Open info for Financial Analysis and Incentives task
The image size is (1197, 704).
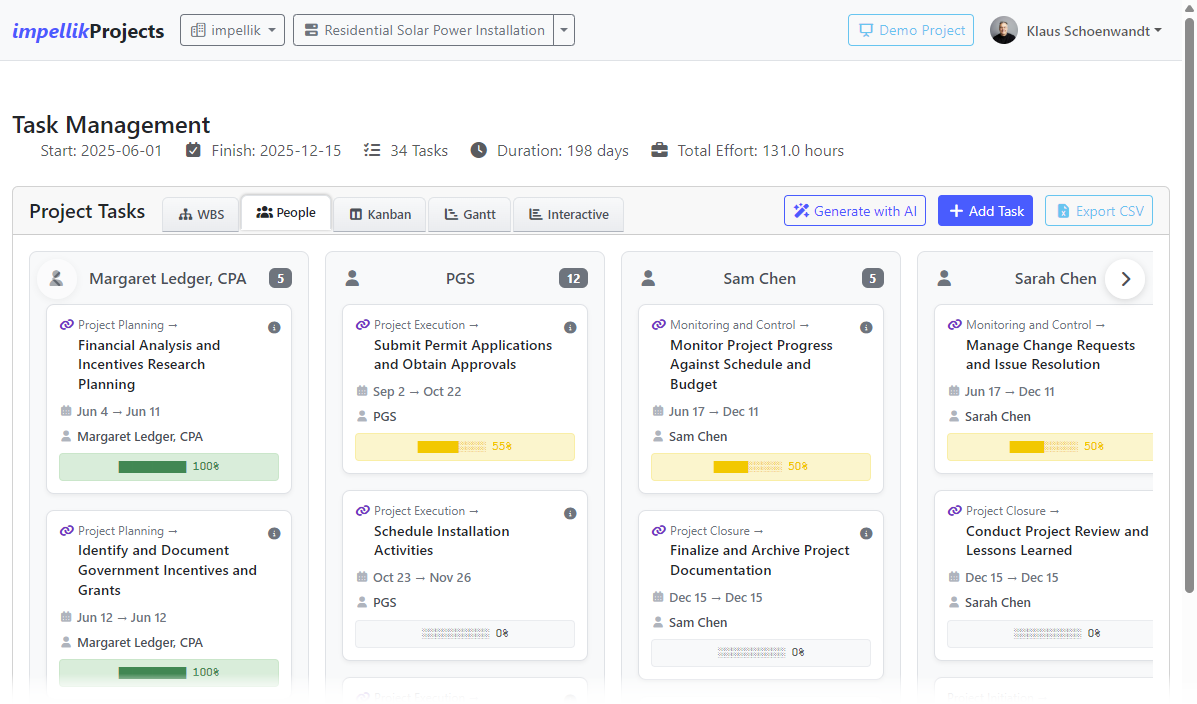pos(274,328)
